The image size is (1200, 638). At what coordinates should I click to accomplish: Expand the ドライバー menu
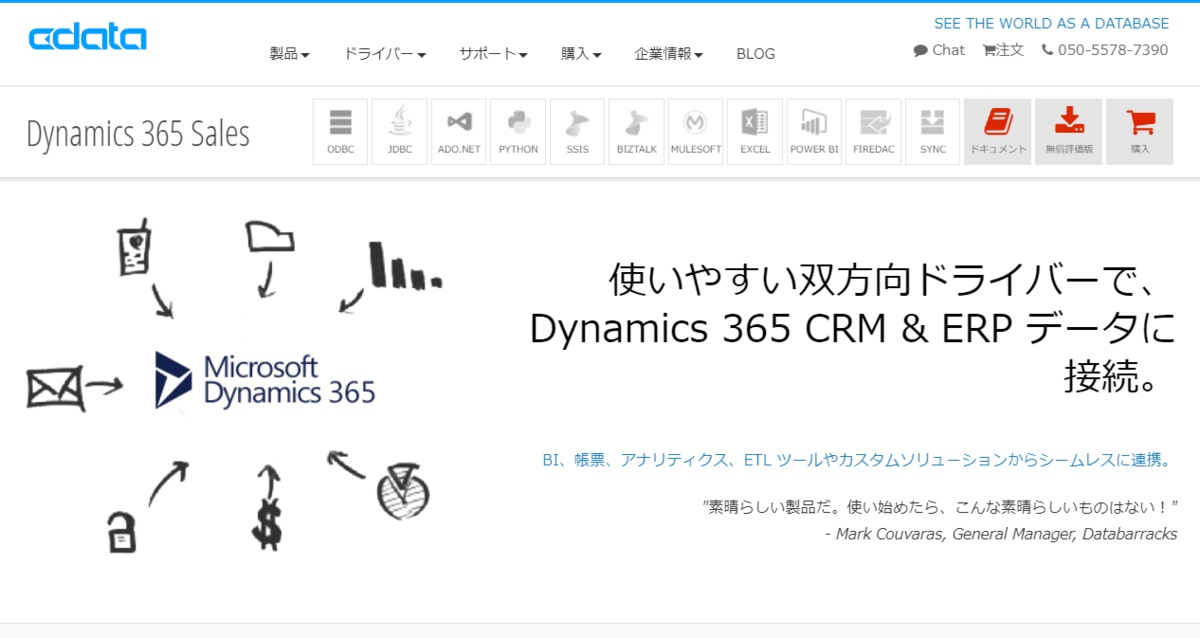pos(385,54)
